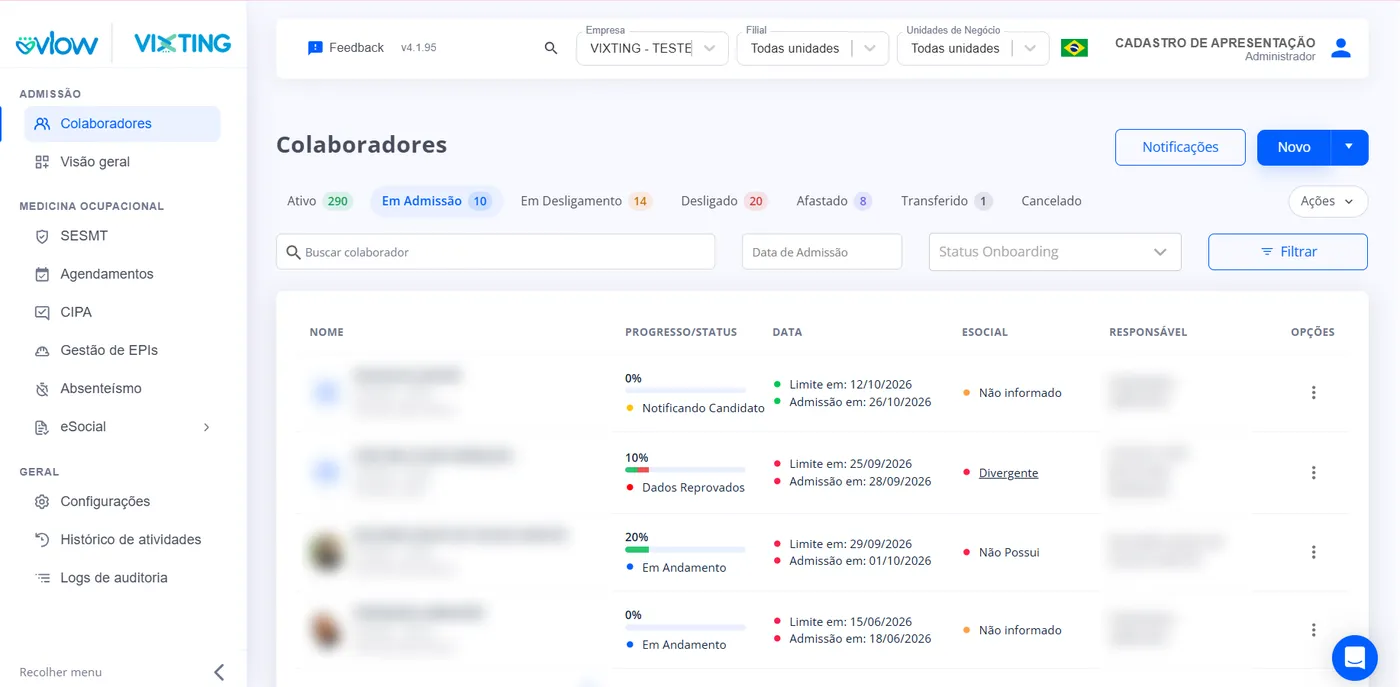
Task: Open options for row with limit 29/09/2026
Action: click(x=1313, y=552)
